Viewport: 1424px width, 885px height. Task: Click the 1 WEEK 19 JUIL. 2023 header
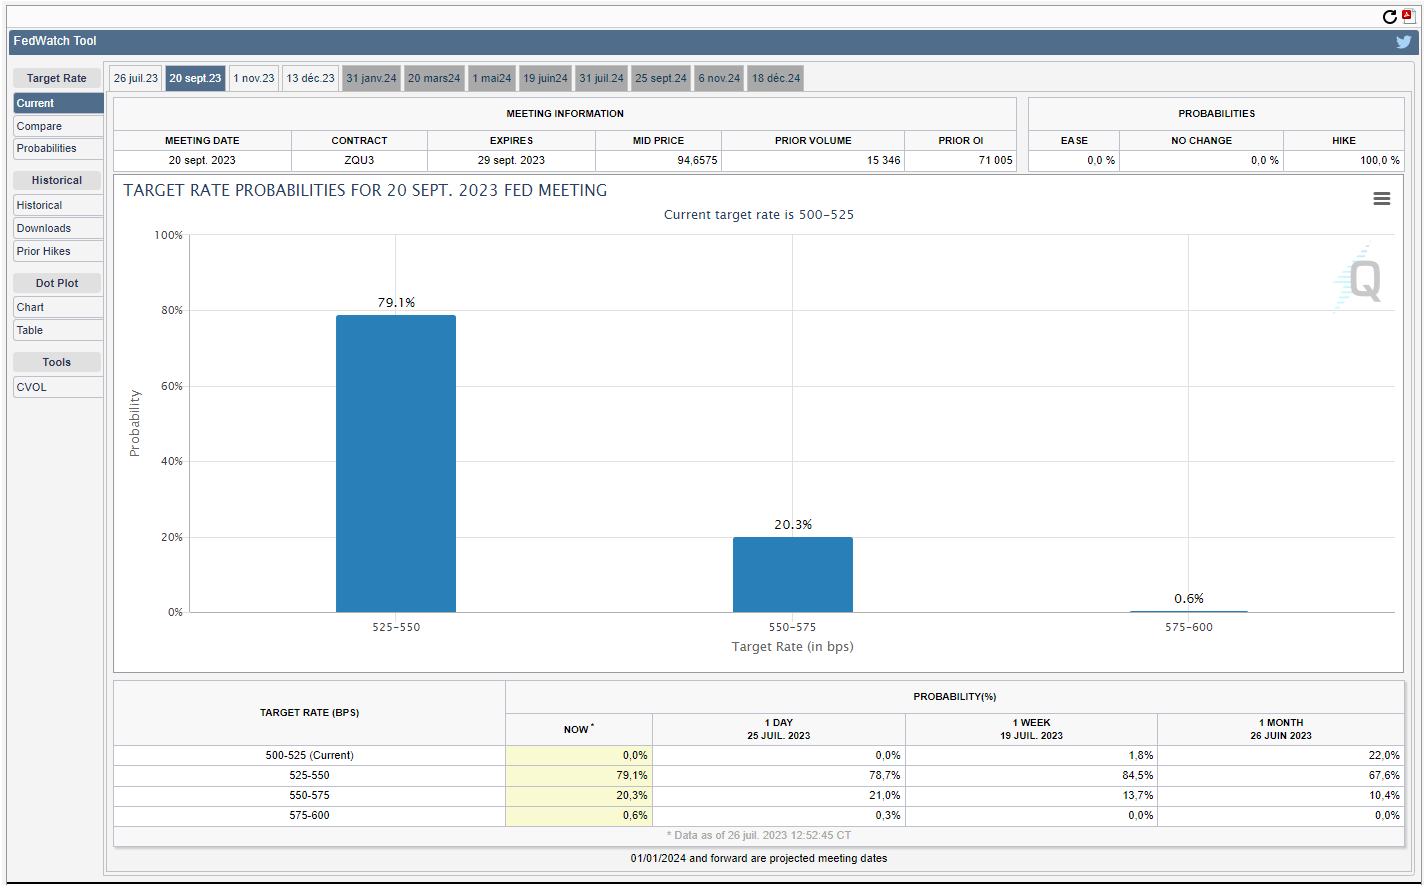coord(1032,729)
